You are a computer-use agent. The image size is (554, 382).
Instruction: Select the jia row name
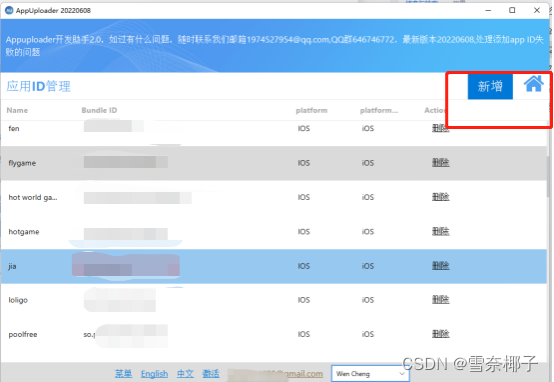click(12, 266)
